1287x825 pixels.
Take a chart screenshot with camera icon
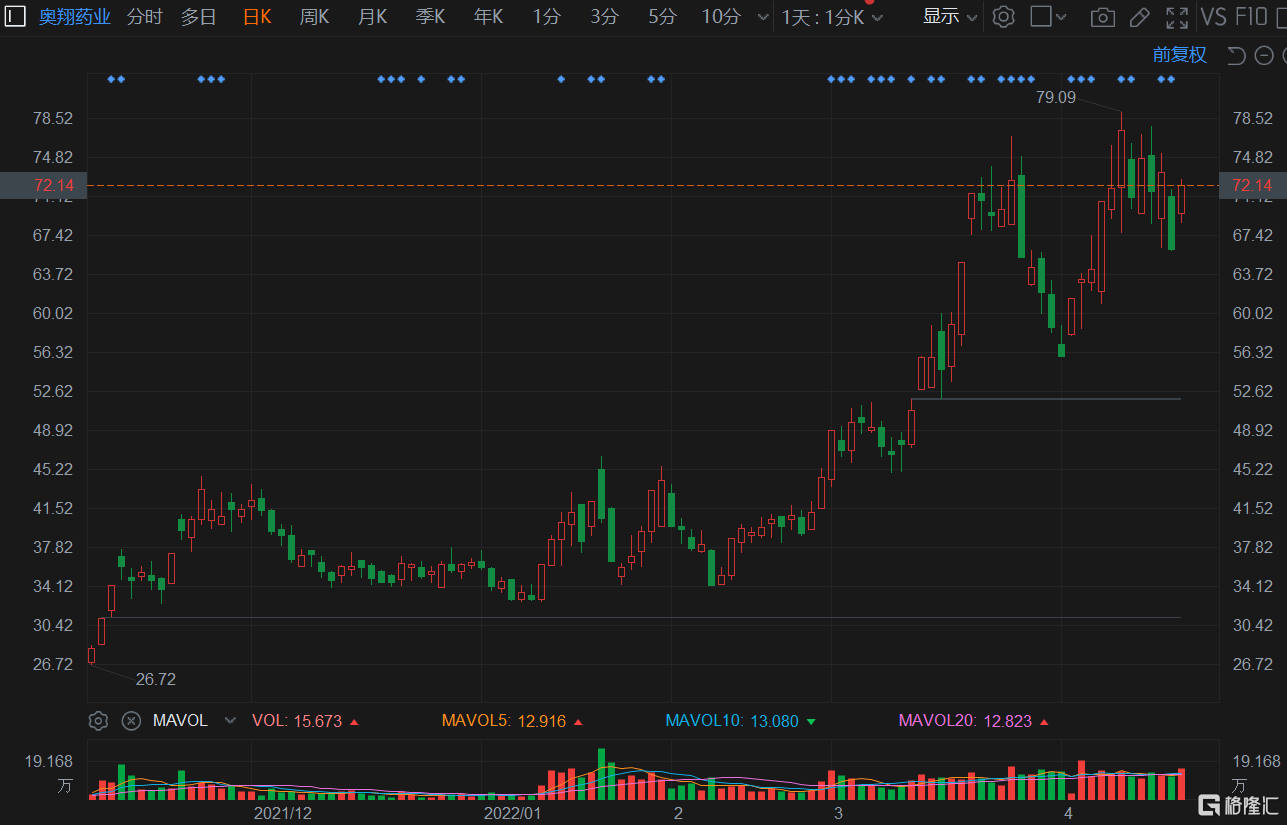1103,17
